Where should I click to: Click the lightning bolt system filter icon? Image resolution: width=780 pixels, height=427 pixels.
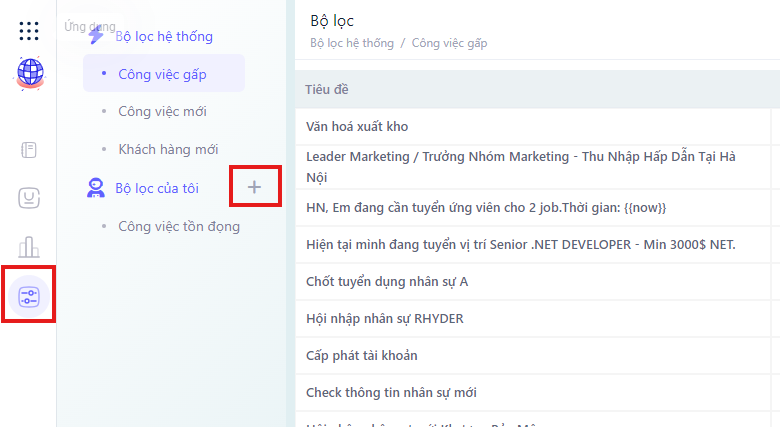coord(96,35)
